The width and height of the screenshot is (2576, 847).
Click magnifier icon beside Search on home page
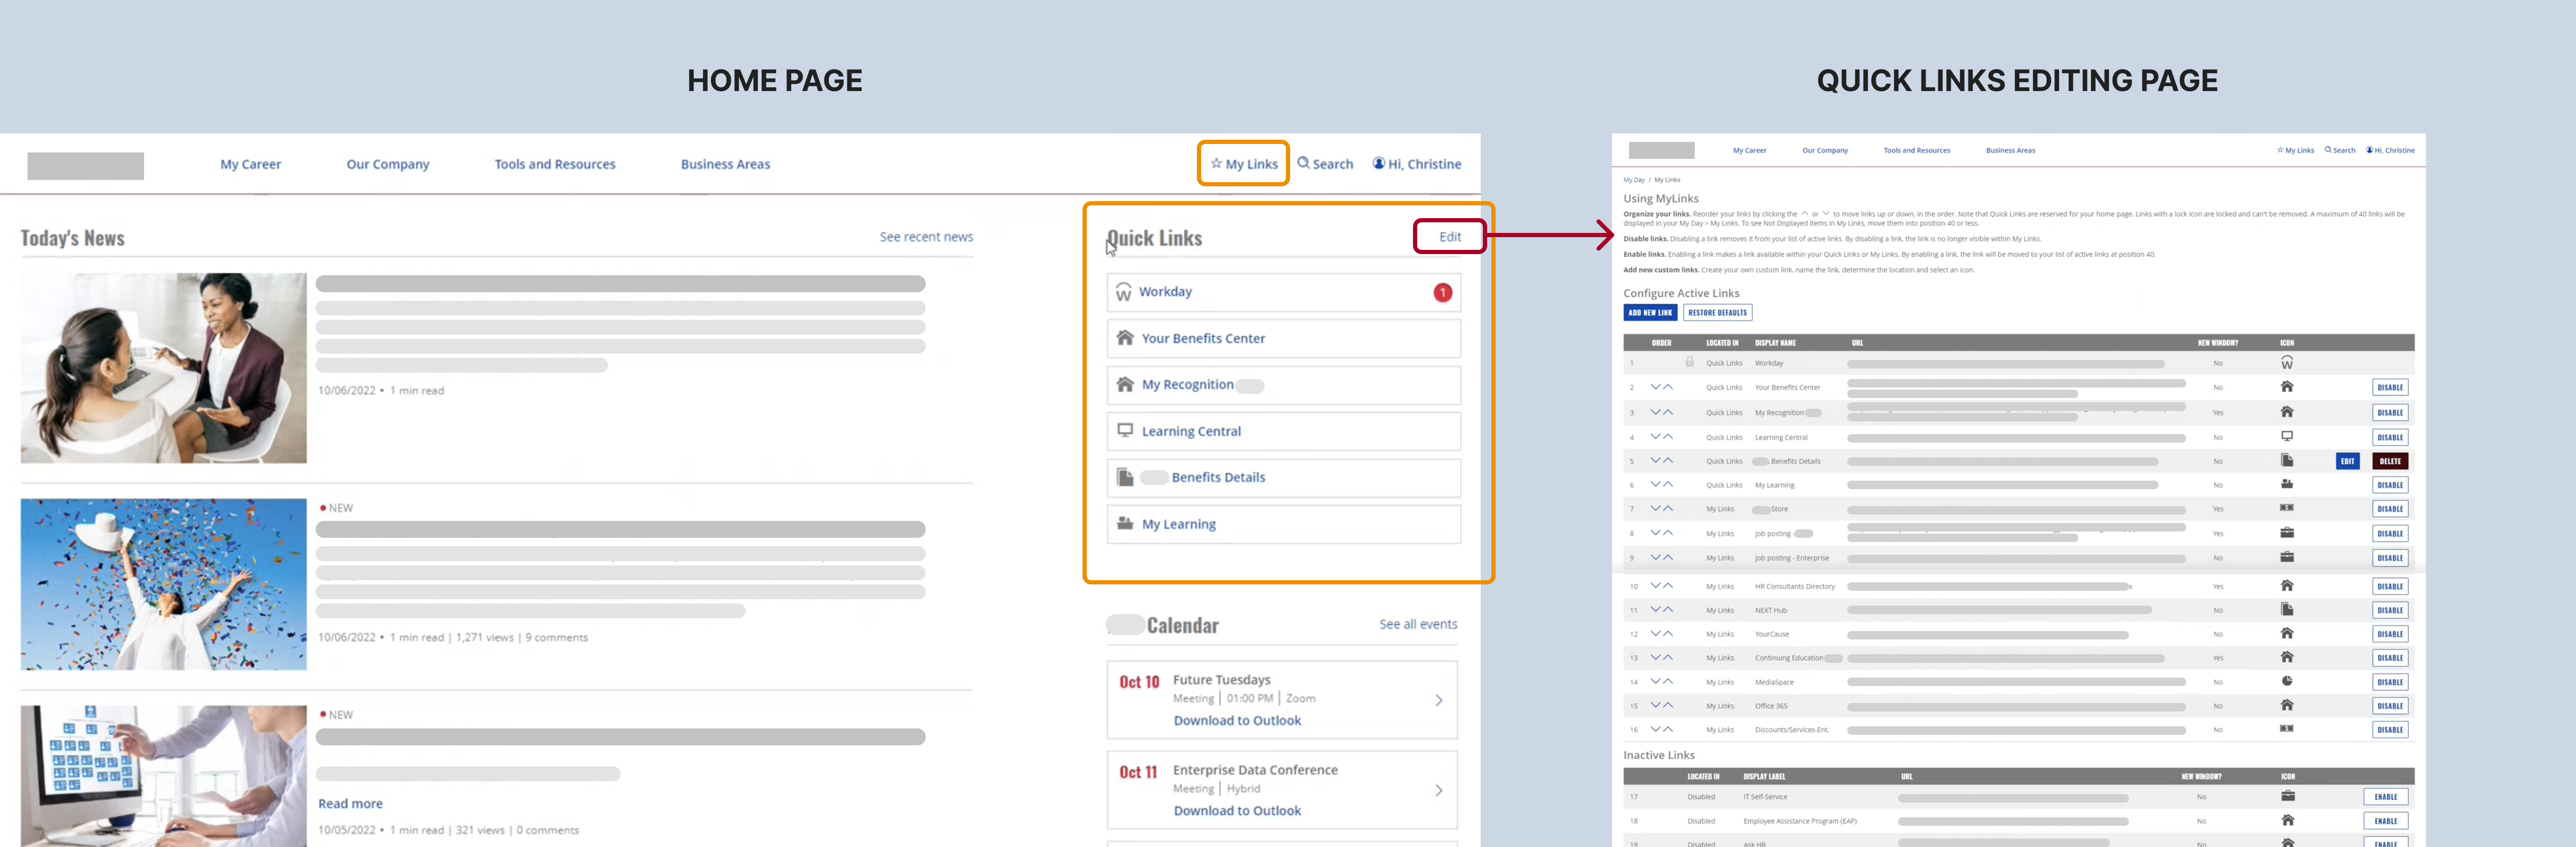(x=1303, y=163)
